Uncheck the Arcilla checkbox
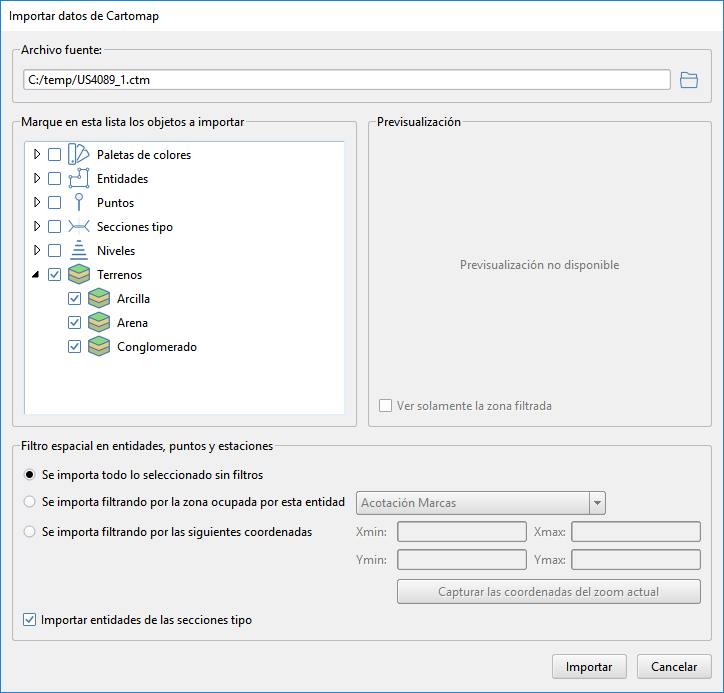 74,298
